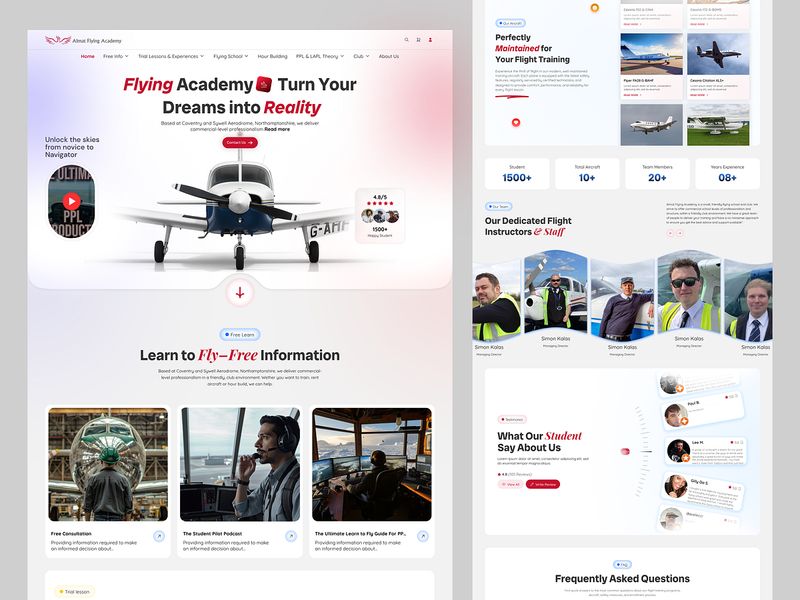This screenshot has height=600, width=800.
Task: Open the Piper PA28 G-BAHF blue plane photo
Action: 652,54
